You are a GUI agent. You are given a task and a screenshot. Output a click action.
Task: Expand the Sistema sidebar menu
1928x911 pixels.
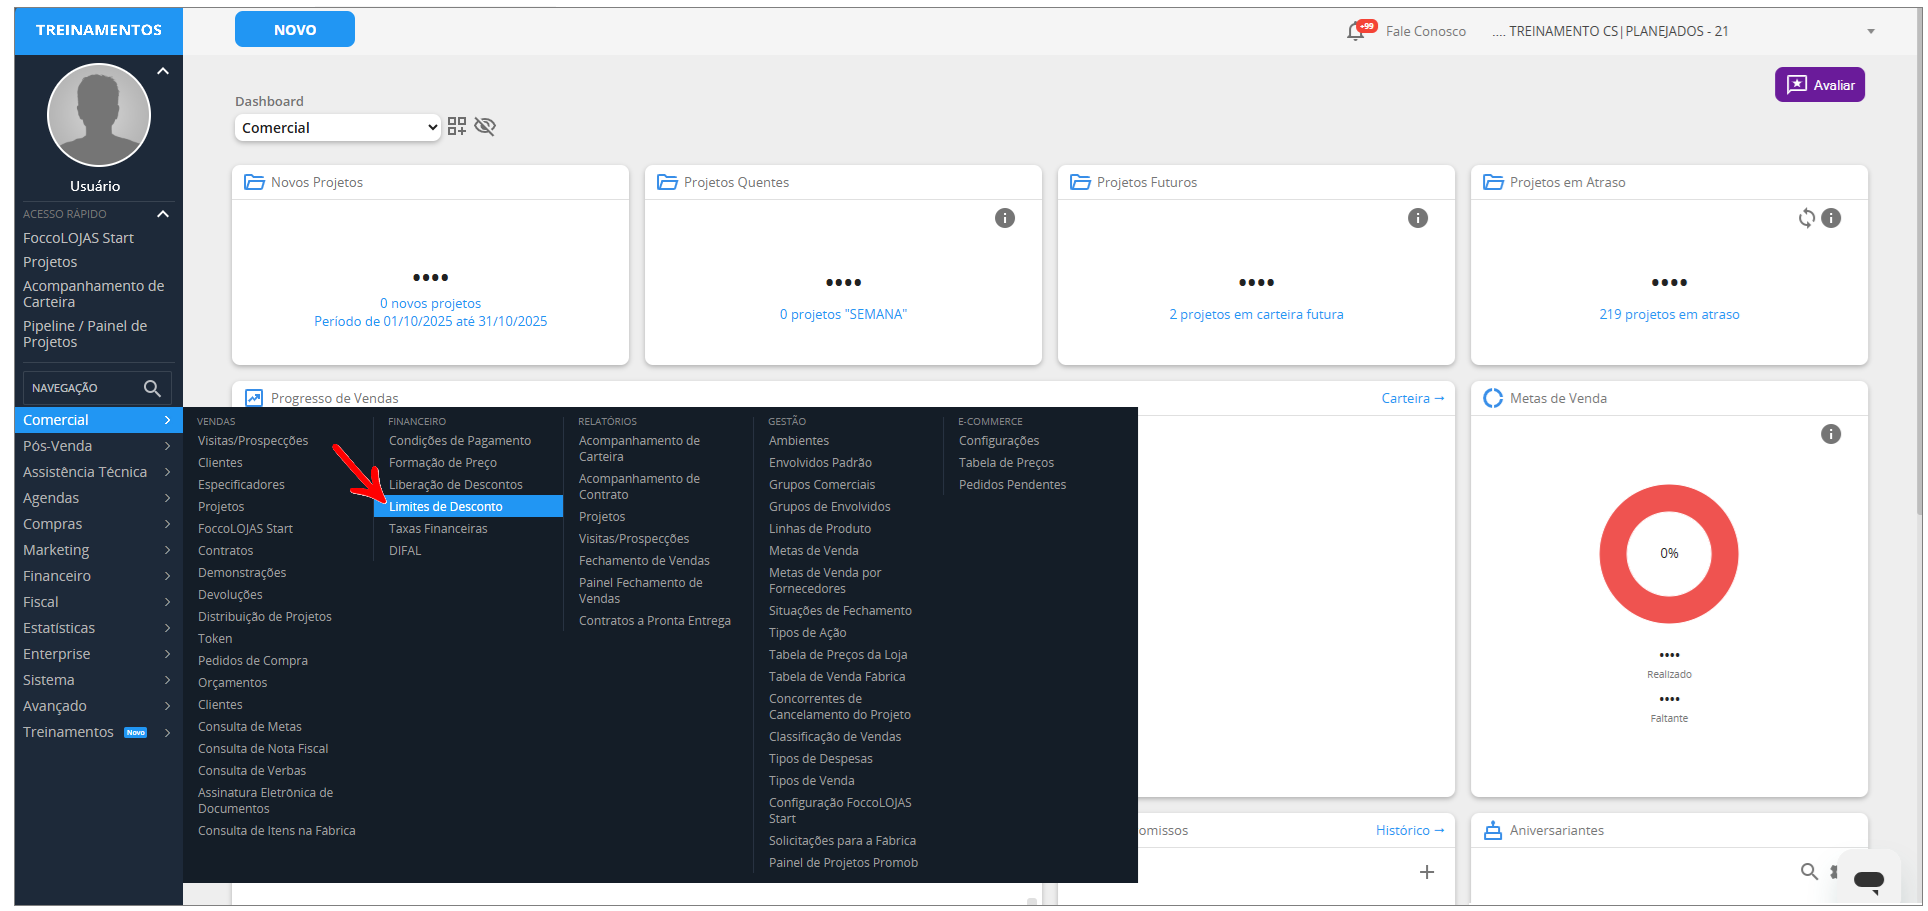[98, 680]
